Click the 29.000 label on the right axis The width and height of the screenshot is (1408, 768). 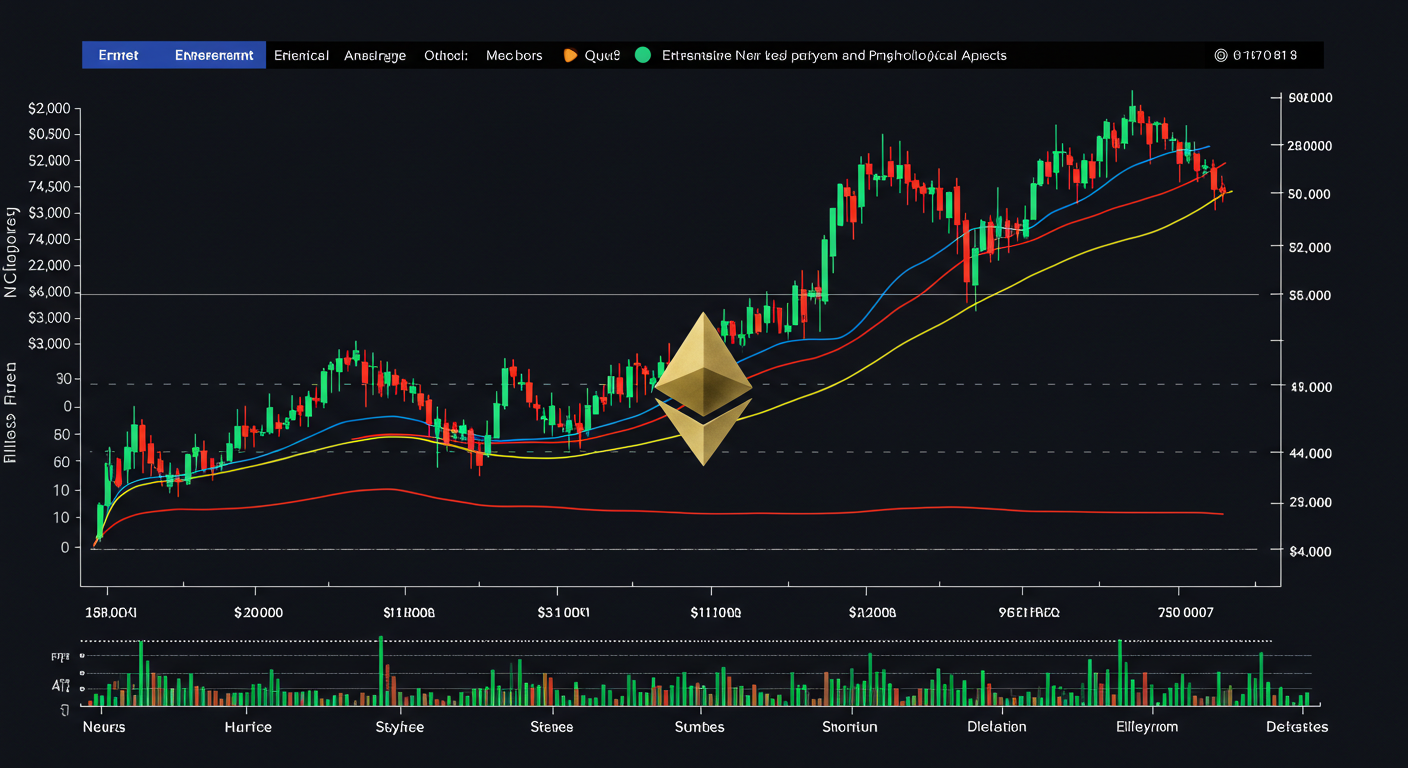click(x=1311, y=503)
